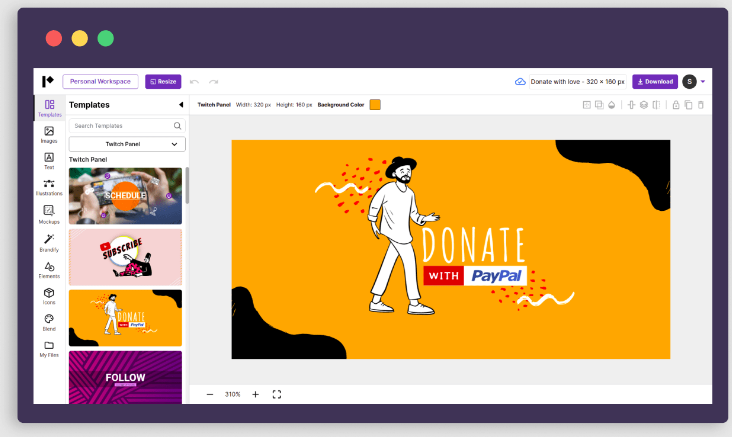The height and width of the screenshot is (437, 732).
Task: Click the green macOS maximize dot
Action: click(106, 38)
